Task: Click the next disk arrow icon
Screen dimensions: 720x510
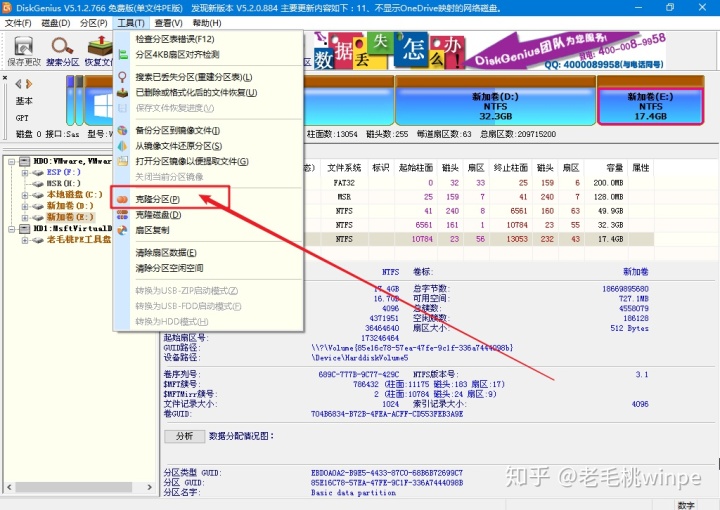Action: tap(29, 84)
